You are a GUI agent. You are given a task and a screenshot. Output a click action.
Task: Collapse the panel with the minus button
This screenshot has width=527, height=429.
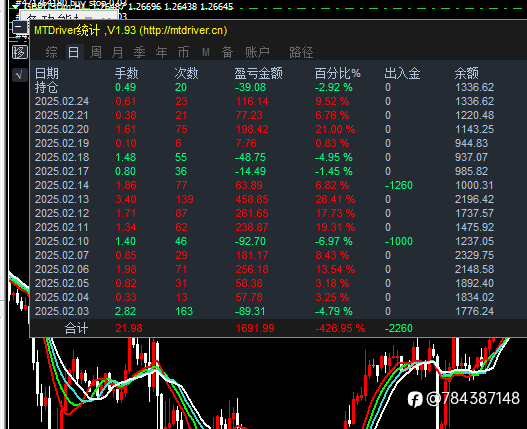tap(19, 27)
